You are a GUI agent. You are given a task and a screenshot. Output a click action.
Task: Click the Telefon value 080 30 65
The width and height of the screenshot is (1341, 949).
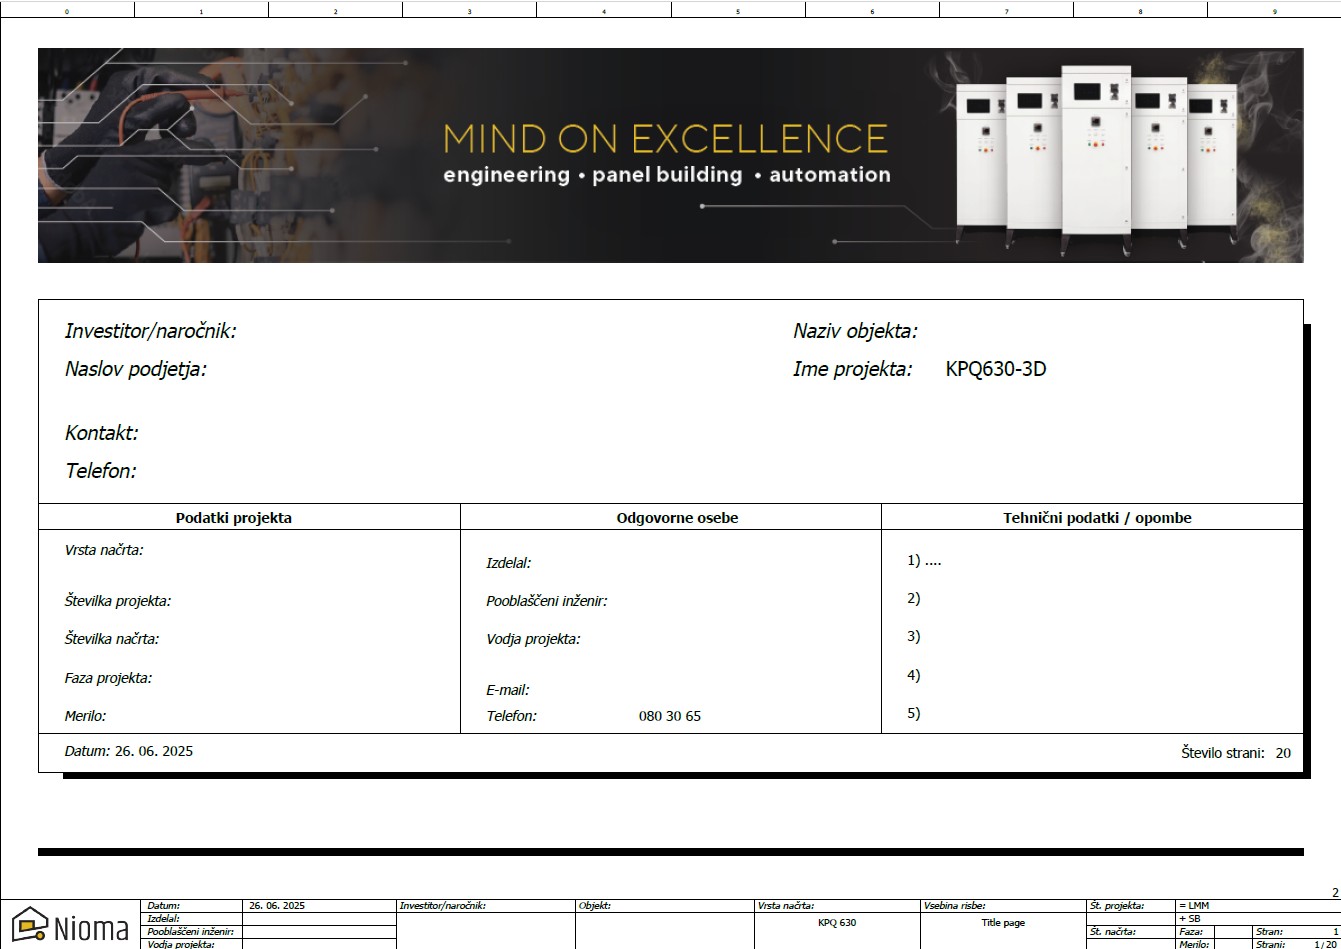point(672,716)
